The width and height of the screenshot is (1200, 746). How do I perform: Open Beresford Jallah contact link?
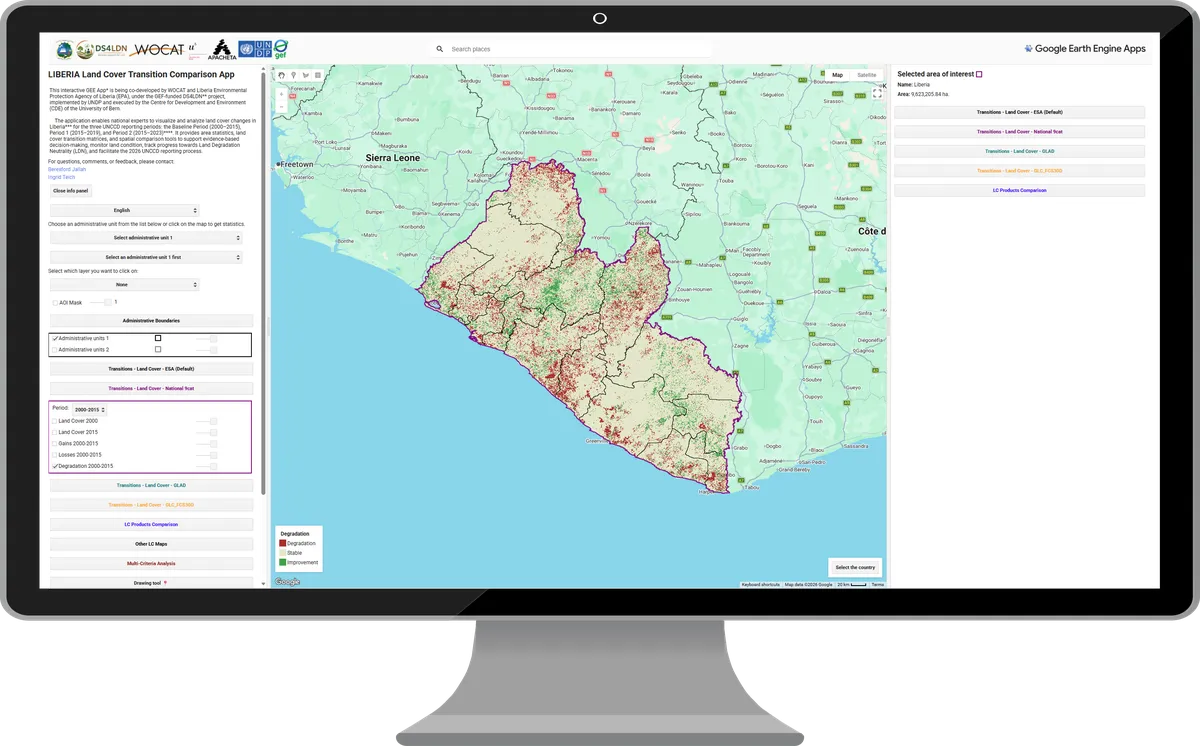[x=67, y=169]
